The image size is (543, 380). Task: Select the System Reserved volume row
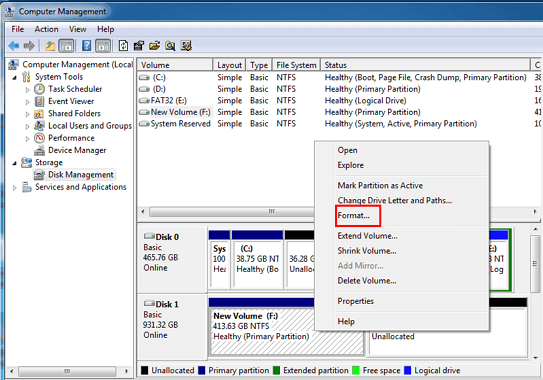click(x=339, y=124)
